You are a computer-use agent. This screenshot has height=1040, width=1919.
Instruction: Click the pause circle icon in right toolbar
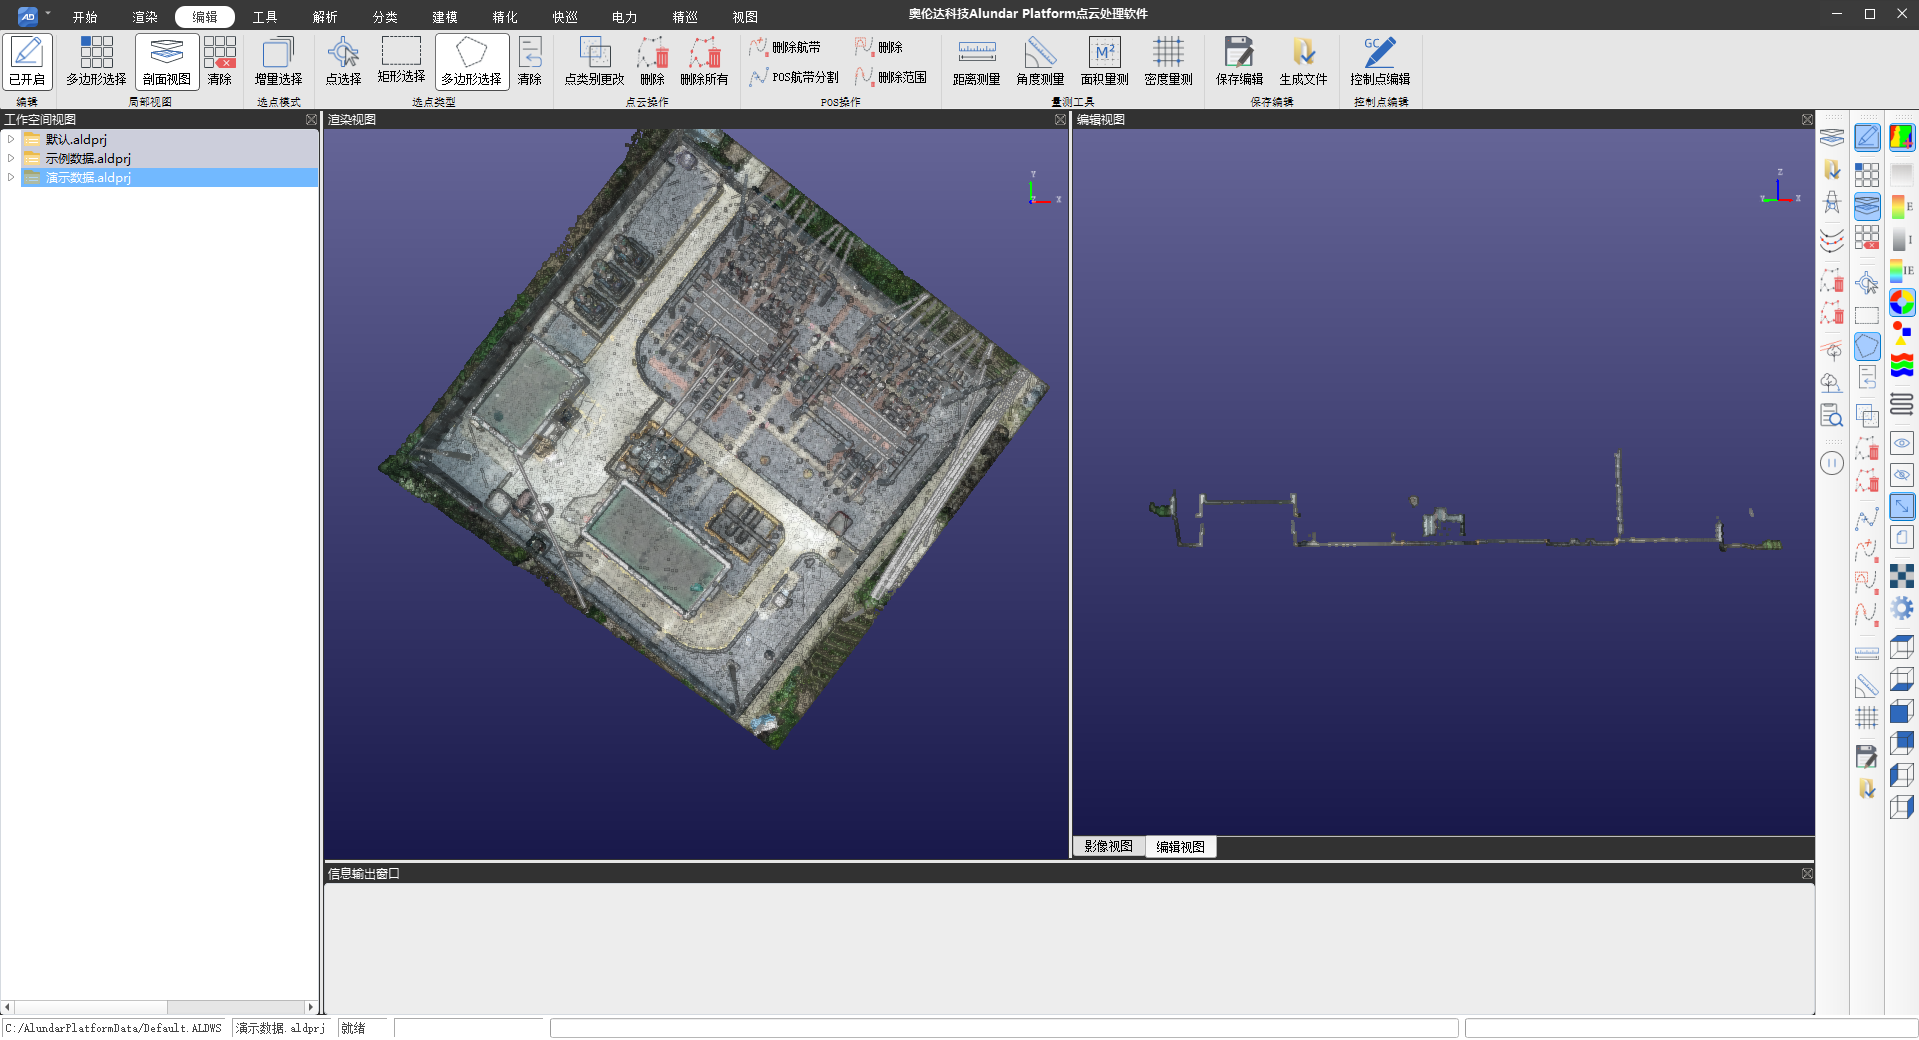click(1831, 463)
